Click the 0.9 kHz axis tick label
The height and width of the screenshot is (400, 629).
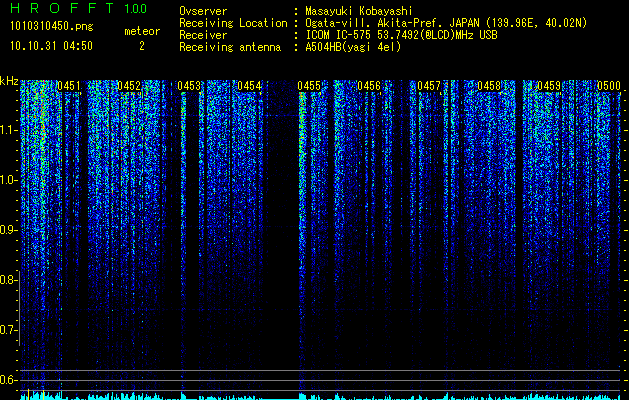pos(8,230)
